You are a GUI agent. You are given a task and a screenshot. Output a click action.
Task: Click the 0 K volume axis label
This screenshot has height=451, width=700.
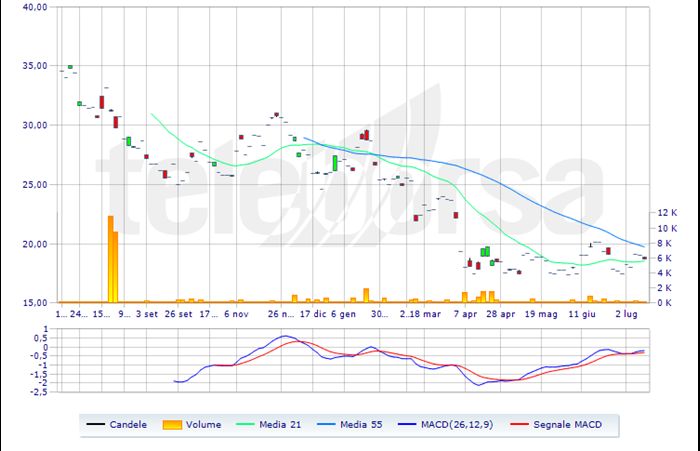coord(664,303)
